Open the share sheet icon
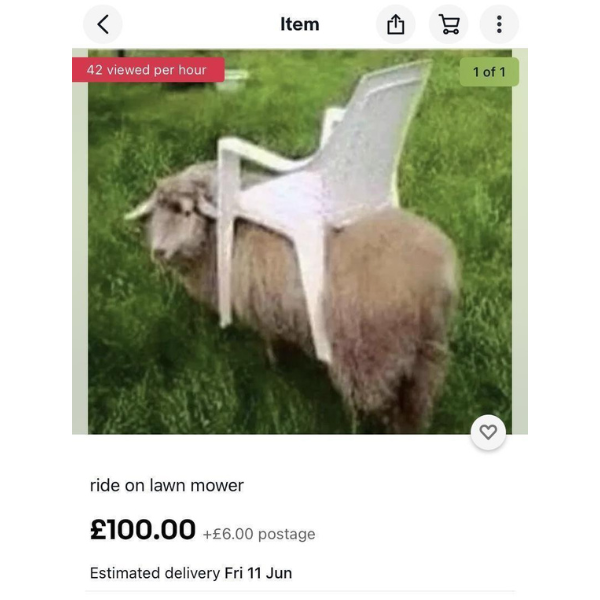600x600 pixels. click(395, 24)
